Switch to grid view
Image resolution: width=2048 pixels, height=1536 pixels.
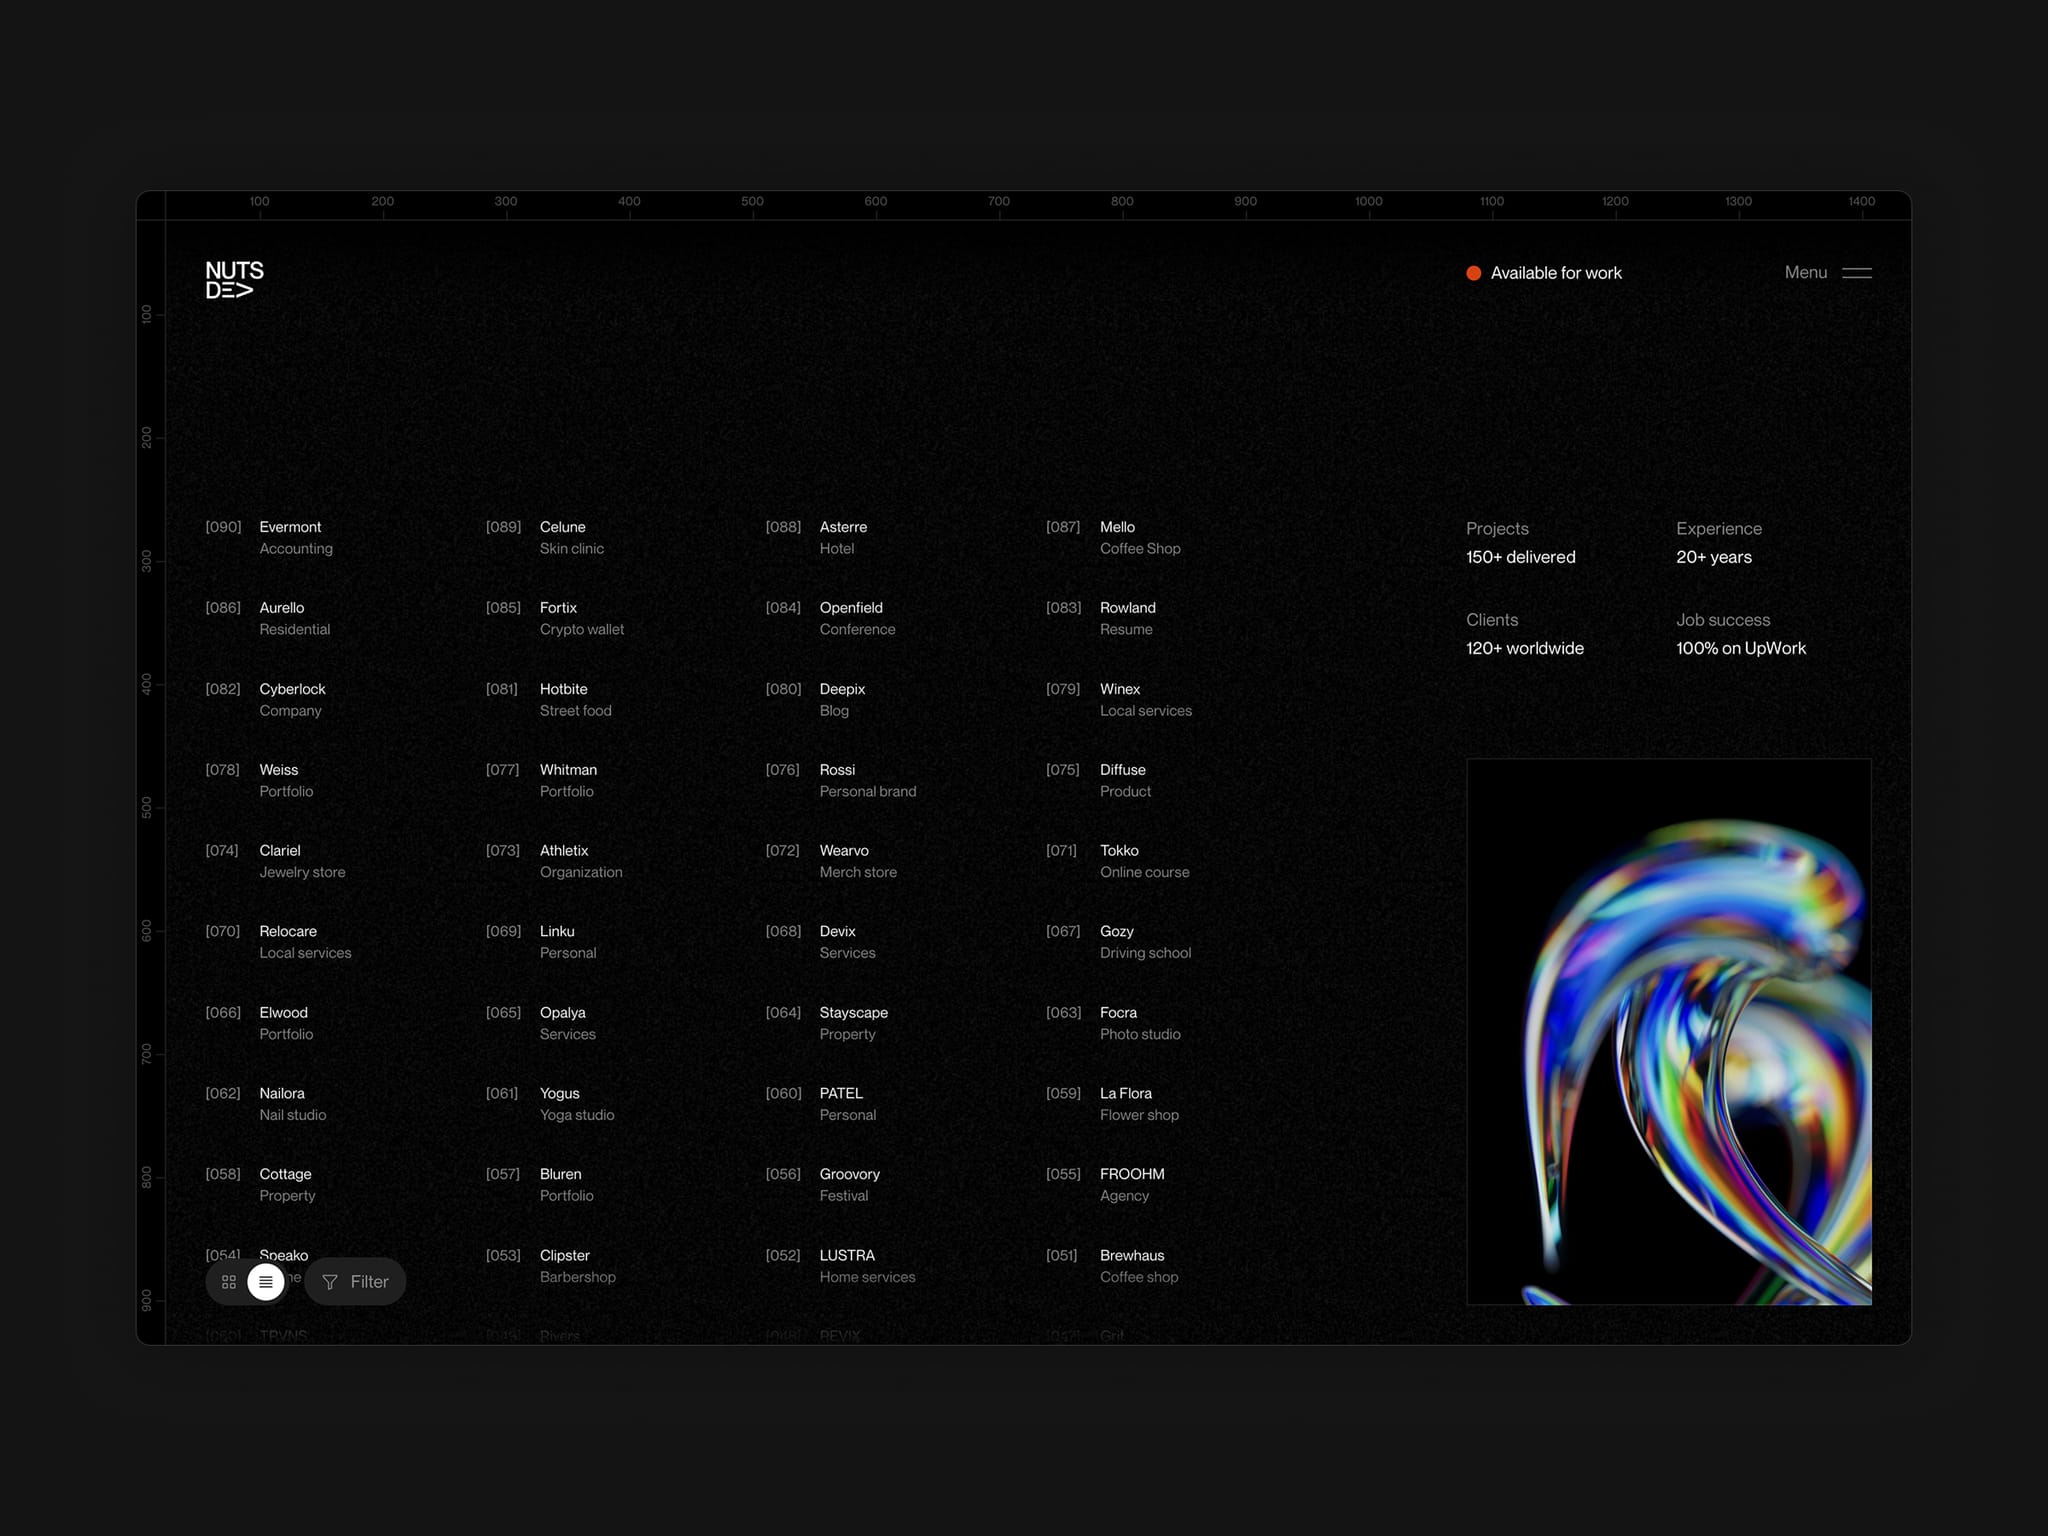(x=229, y=1282)
